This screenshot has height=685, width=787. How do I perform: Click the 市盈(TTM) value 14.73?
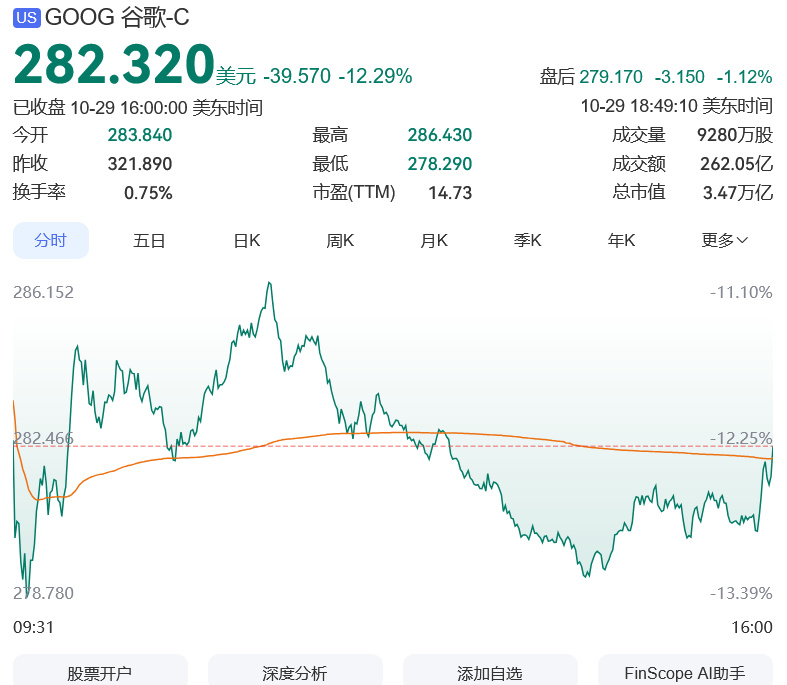(x=450, y=193)
